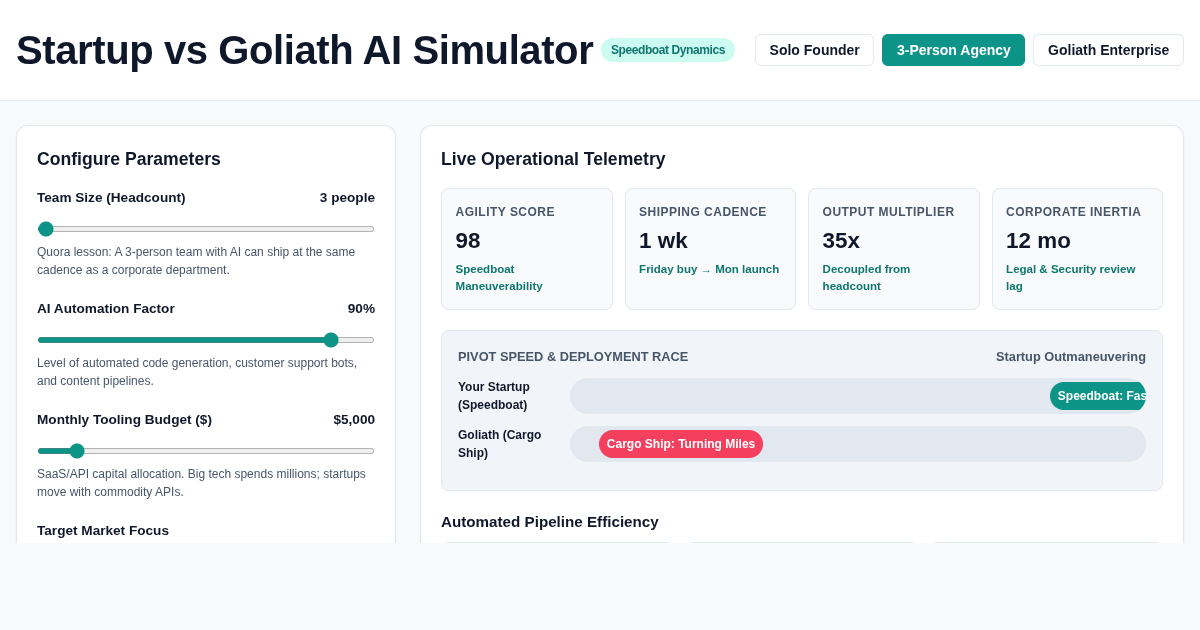
Task: Click the 'Goliath (Cargo Ship)' label
Action: click(500, 444)
